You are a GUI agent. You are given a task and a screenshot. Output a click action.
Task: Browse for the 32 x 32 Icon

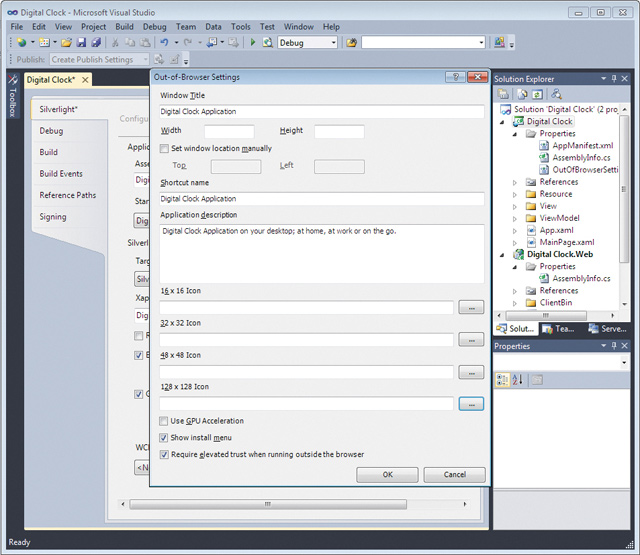(471, 340)
